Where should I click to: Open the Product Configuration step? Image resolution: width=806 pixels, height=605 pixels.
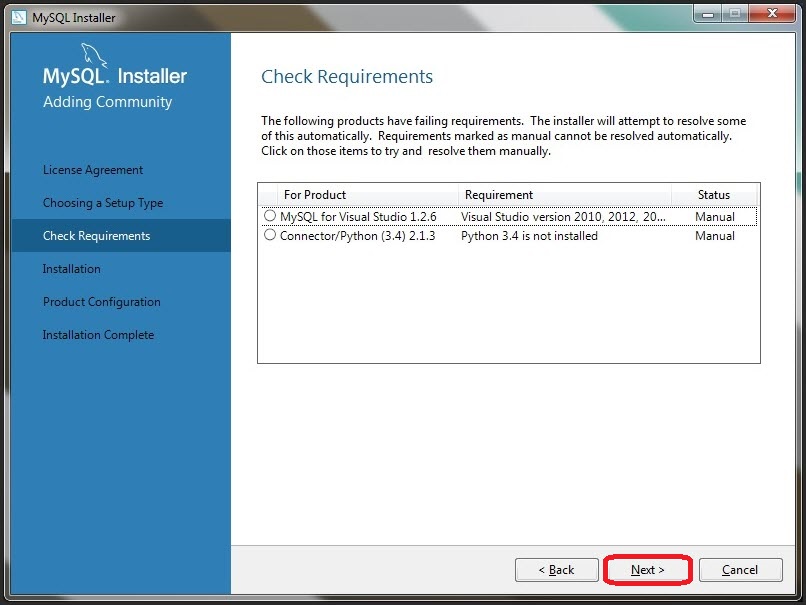[102, 302]
